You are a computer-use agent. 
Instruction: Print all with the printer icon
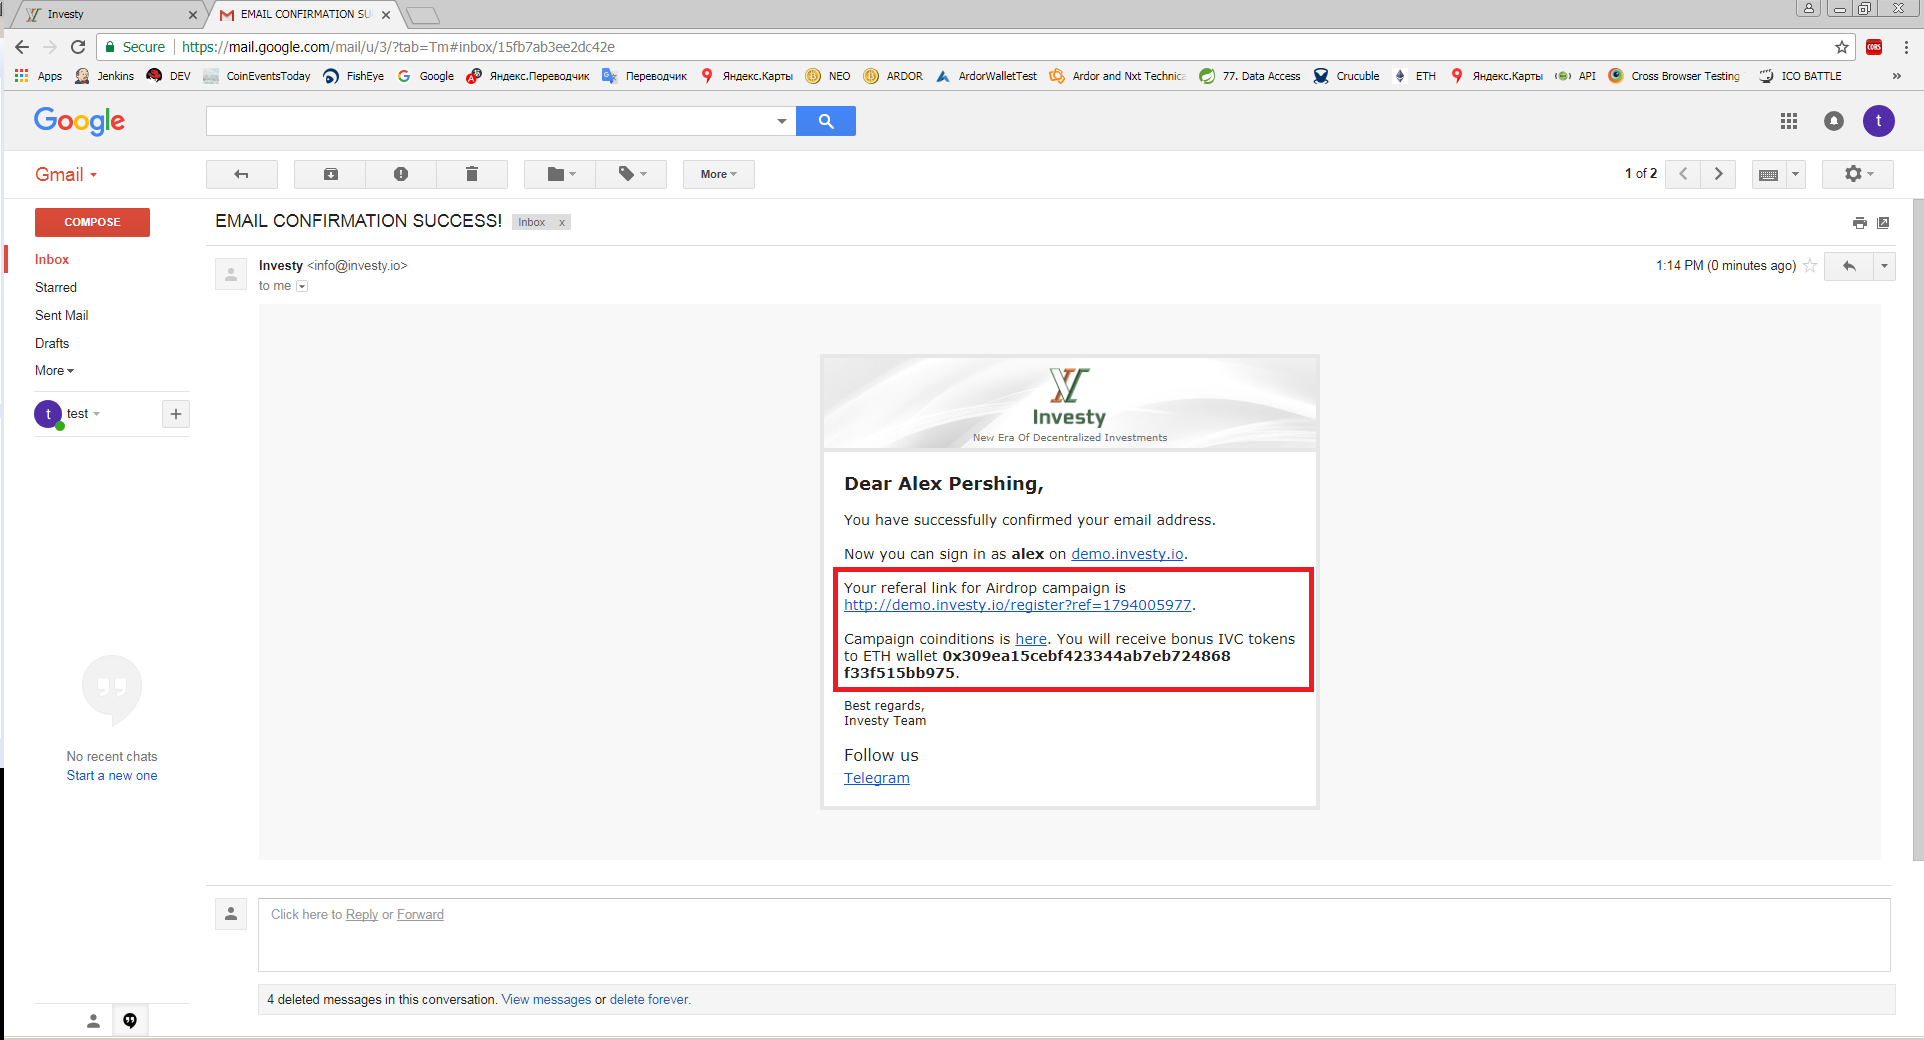pyautogui.click(x=1860, y=223)
